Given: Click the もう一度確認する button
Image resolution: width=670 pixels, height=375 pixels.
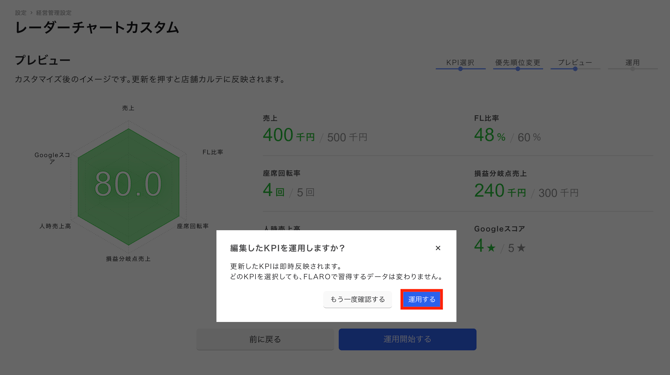Looking at the screenshot, I should [357, 299].
